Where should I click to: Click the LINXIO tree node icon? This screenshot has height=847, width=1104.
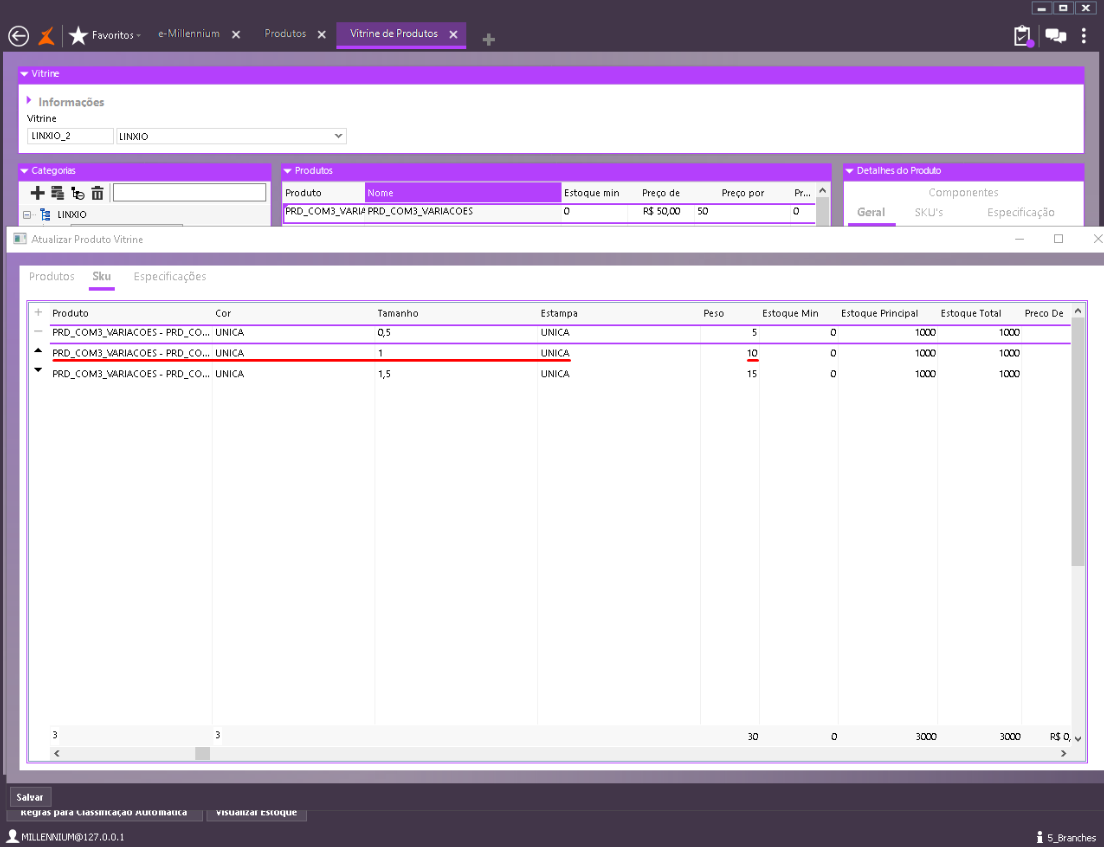tap(45, 215)
